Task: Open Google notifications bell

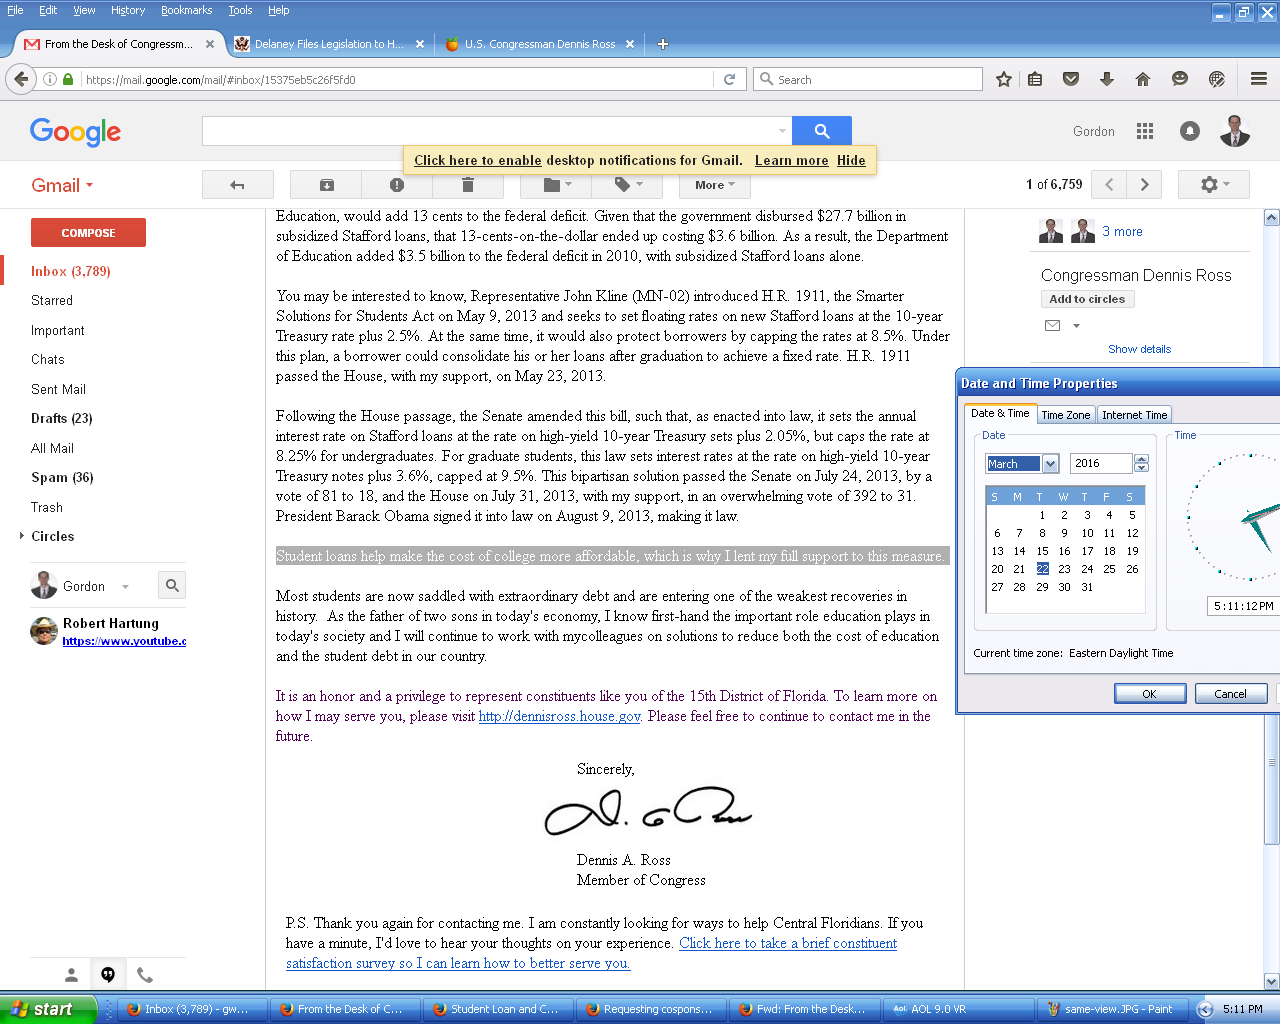Action: (x=1190, y=131)
